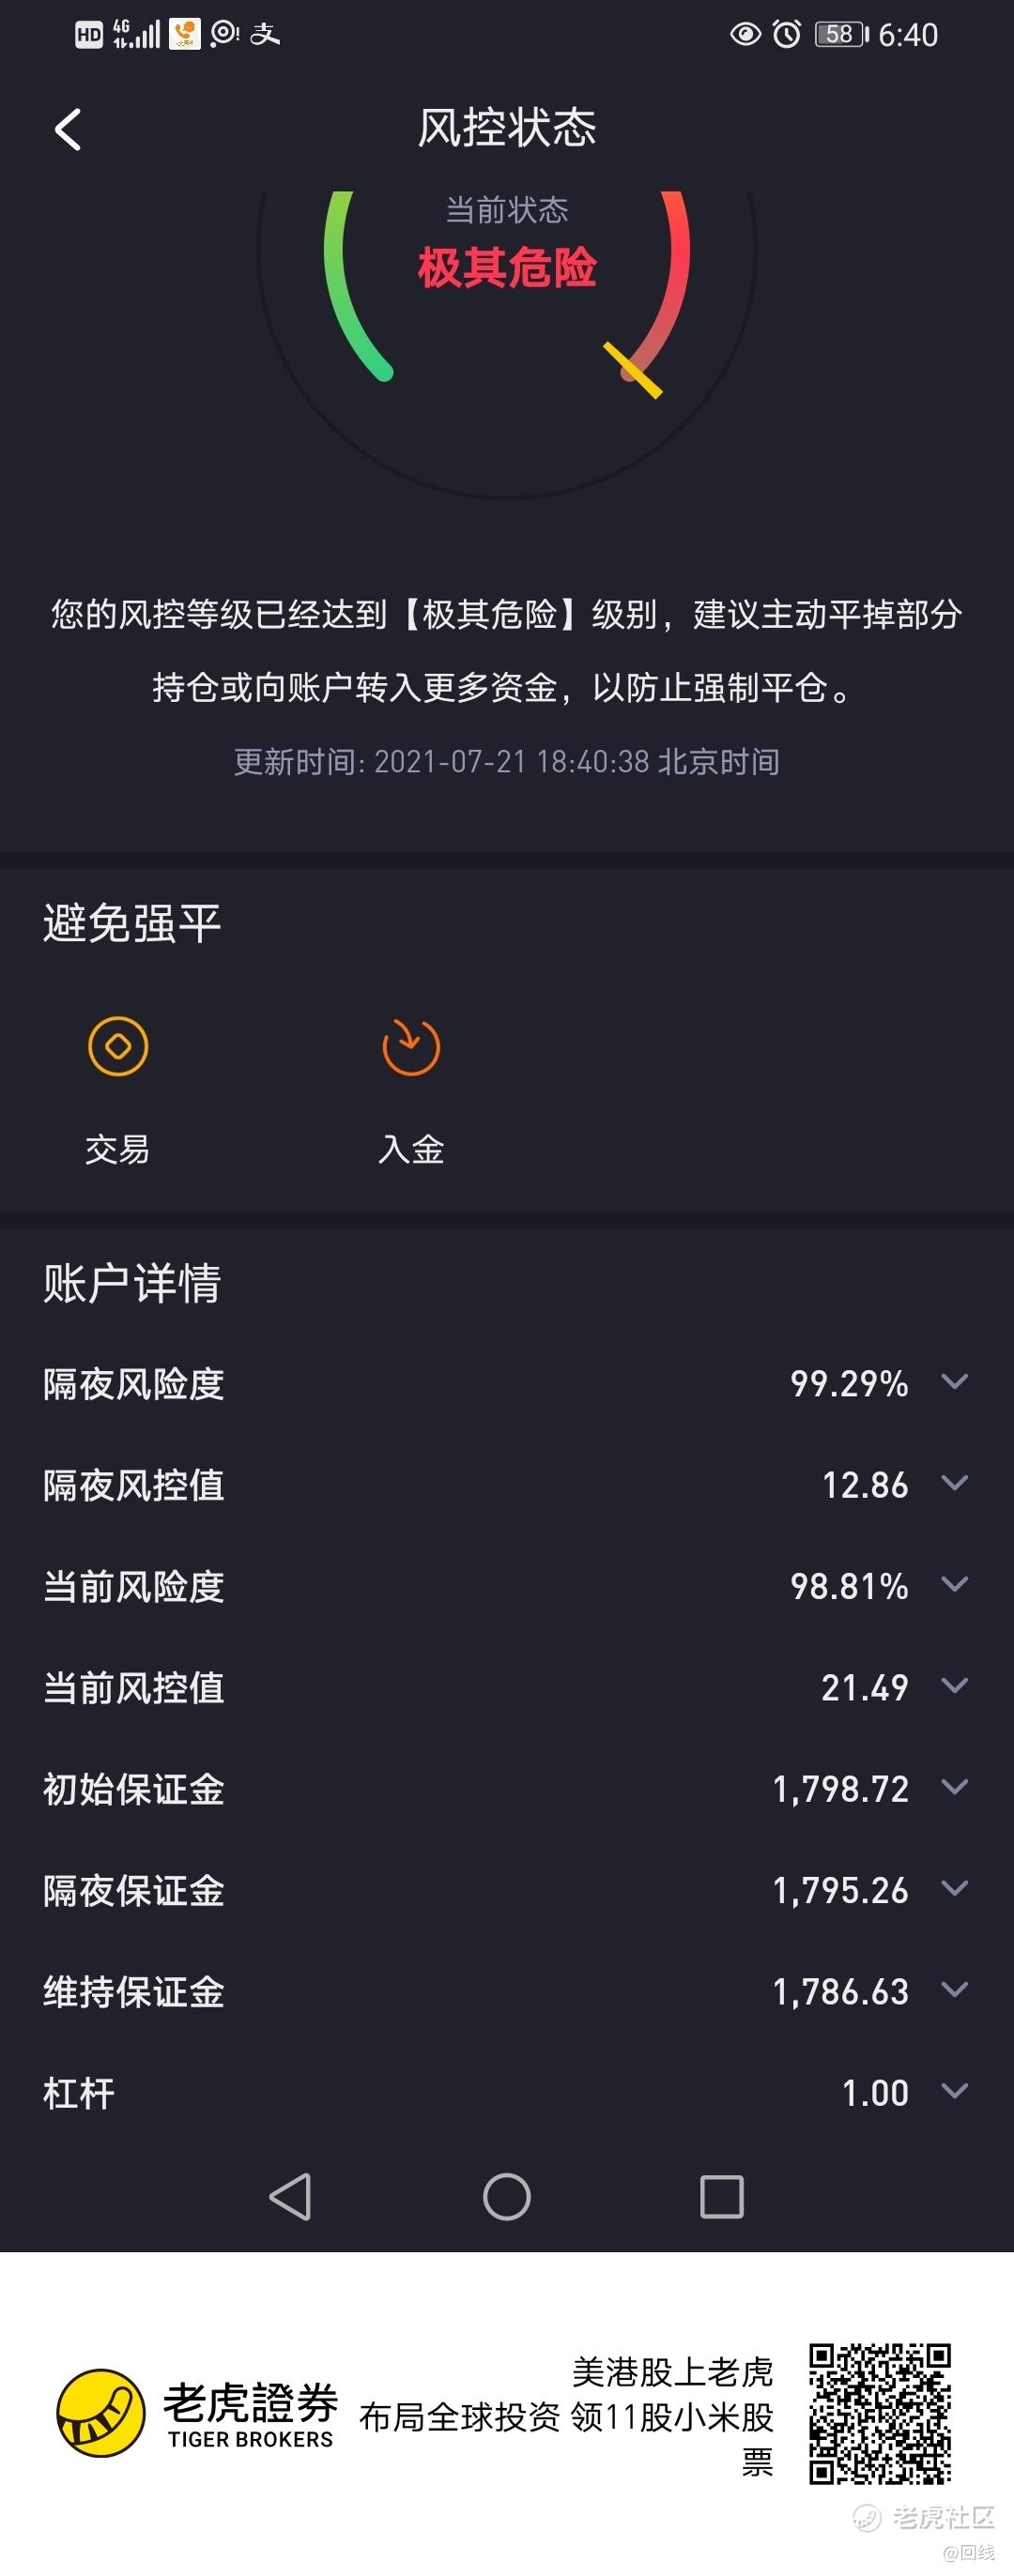Screen dimensions: 1014x2576
Task: Expand the 隔夜保证金 row chevron
Action: tap(955, 1888)
